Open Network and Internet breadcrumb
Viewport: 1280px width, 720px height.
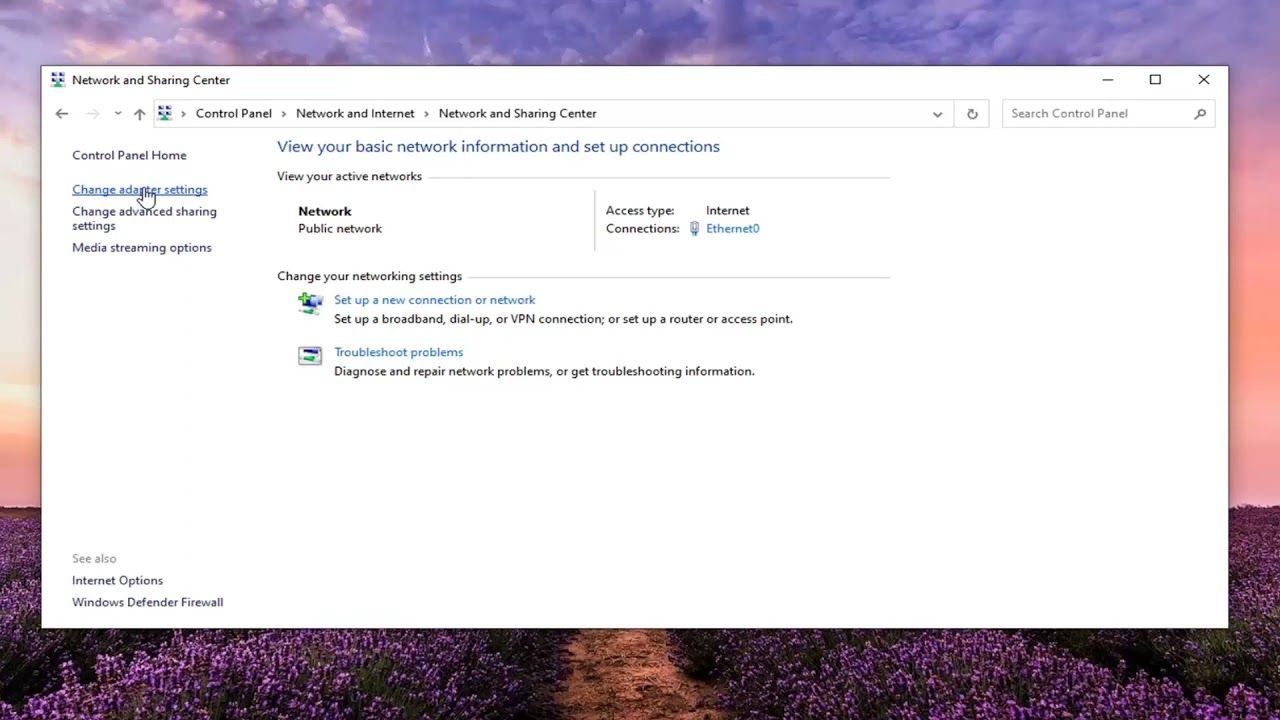(x=355, y=113)
